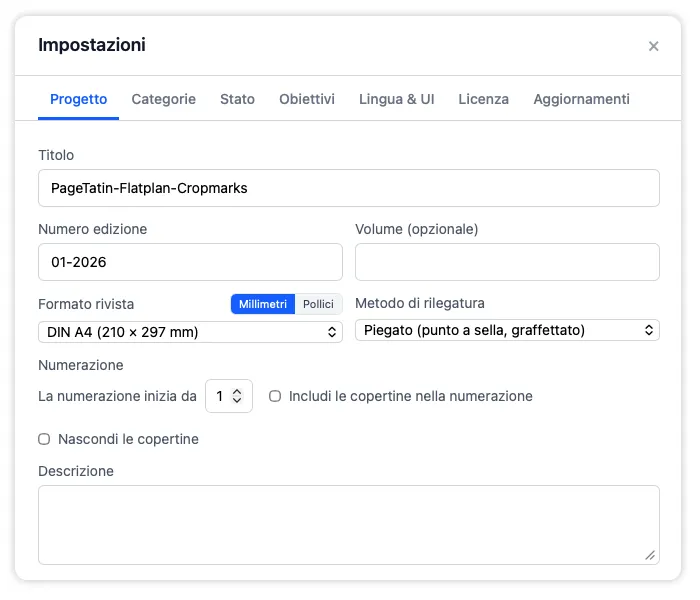Screen dimensions: 700x600
Task: Go to the Licenza tab
Action: (x=483, y=99)
